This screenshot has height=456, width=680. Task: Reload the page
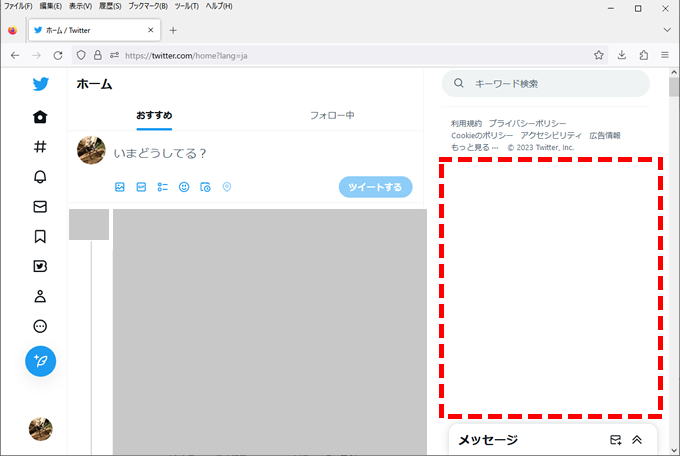[x=58, y=56]
